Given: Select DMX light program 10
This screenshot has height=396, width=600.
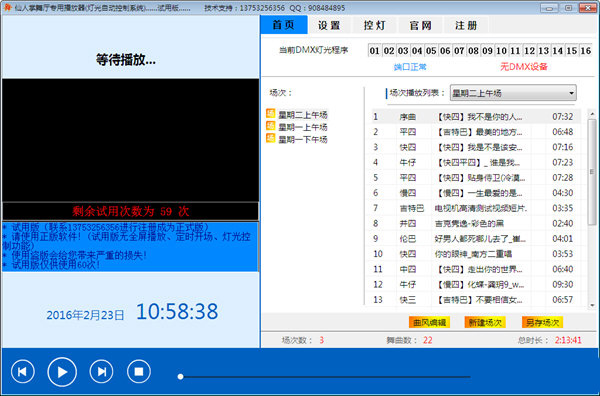Looking at the screenshot, I should (501, 51).
